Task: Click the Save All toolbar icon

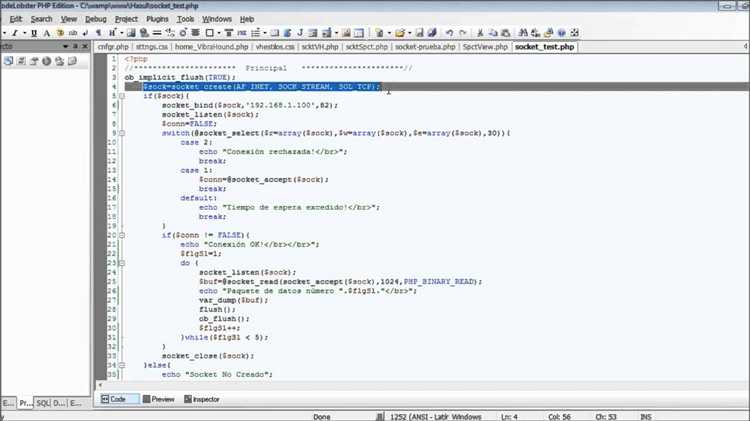Action: [432, 33]
